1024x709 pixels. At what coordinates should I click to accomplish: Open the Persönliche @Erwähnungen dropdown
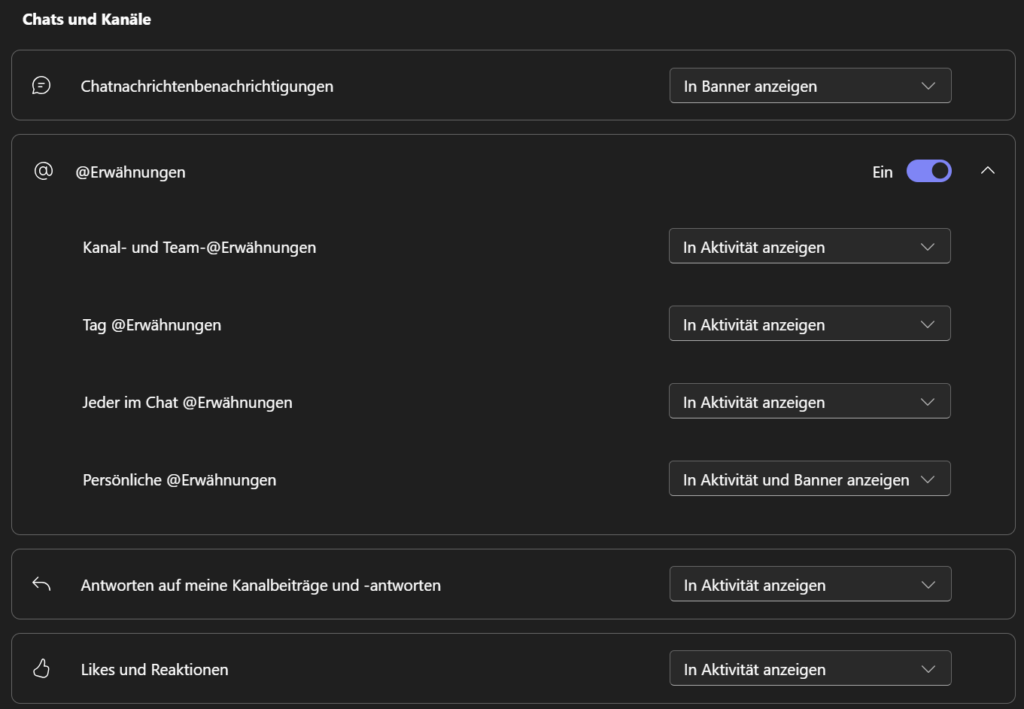(x=810, y=478)
